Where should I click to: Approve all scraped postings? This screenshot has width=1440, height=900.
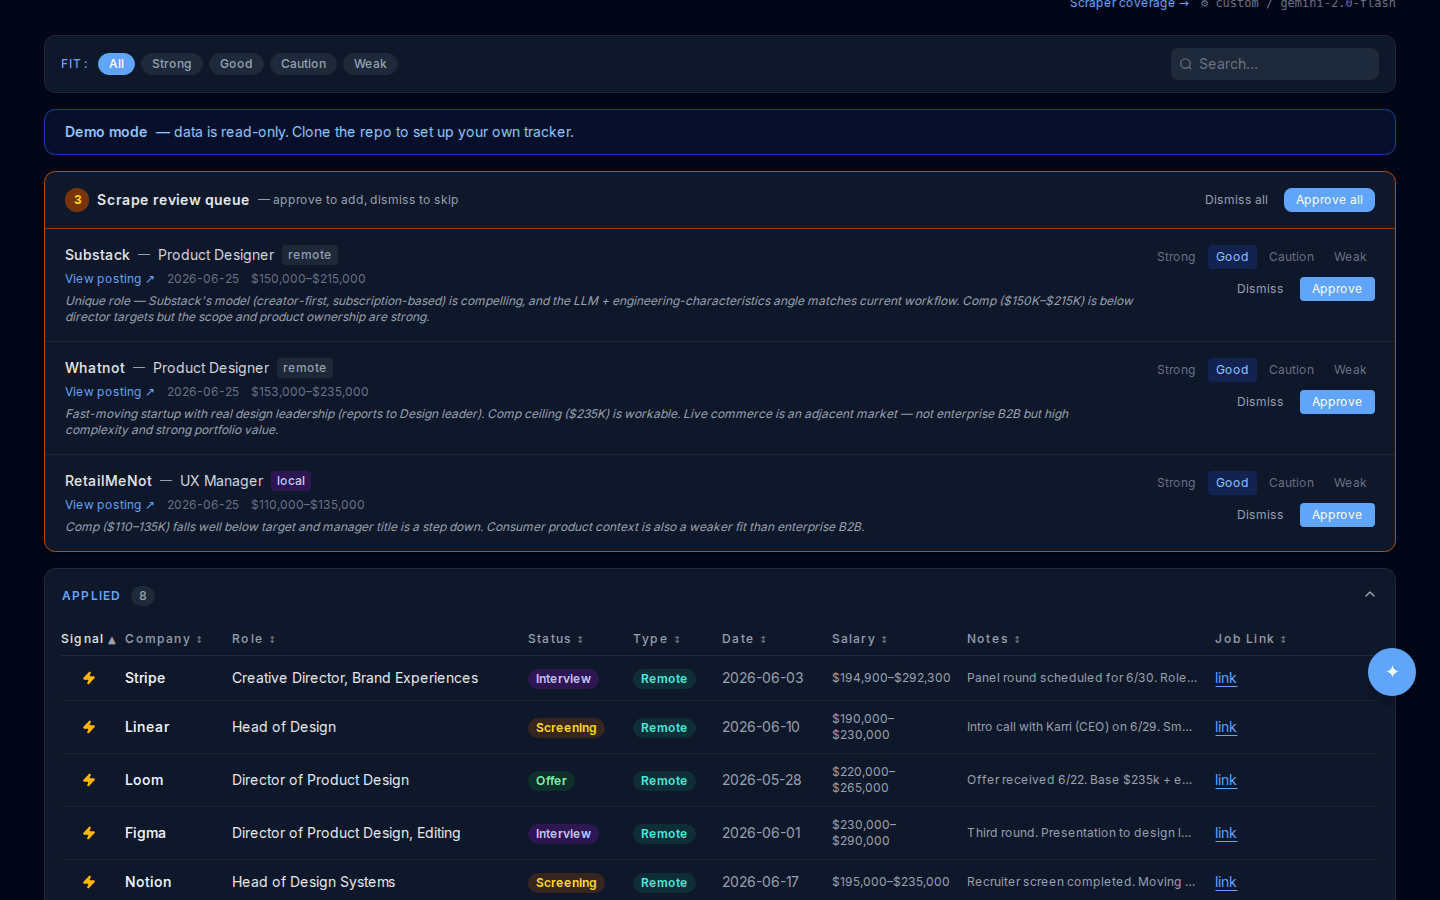1329,200
